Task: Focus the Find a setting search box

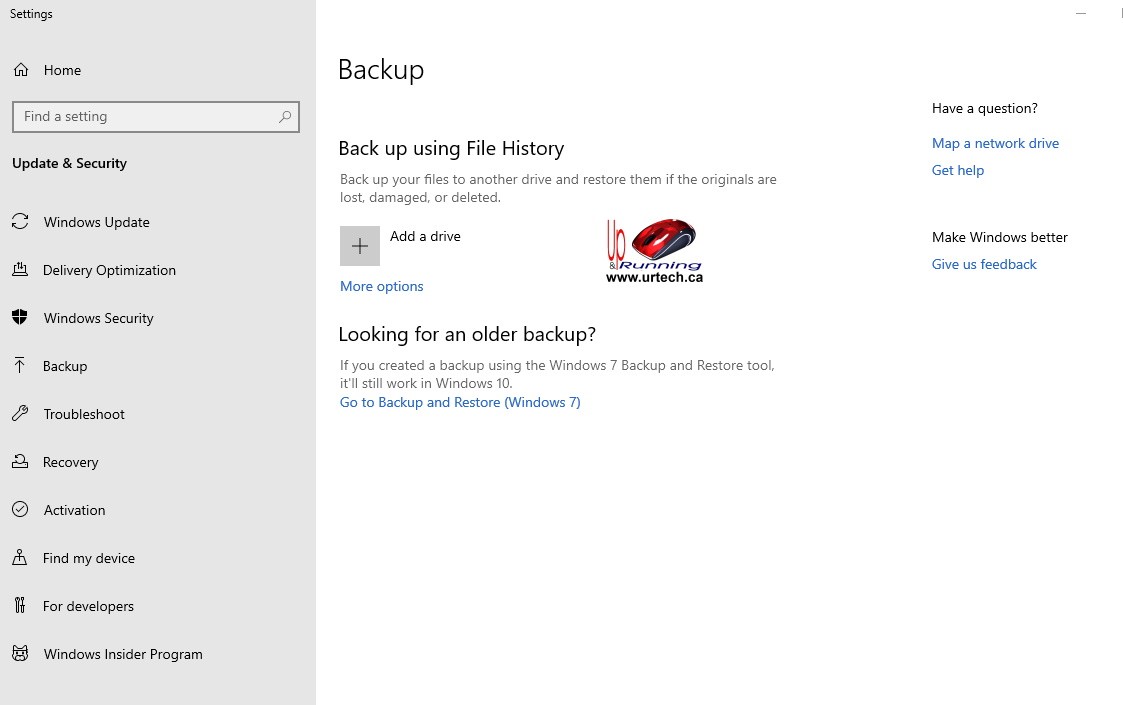Action: click(145, 117)
